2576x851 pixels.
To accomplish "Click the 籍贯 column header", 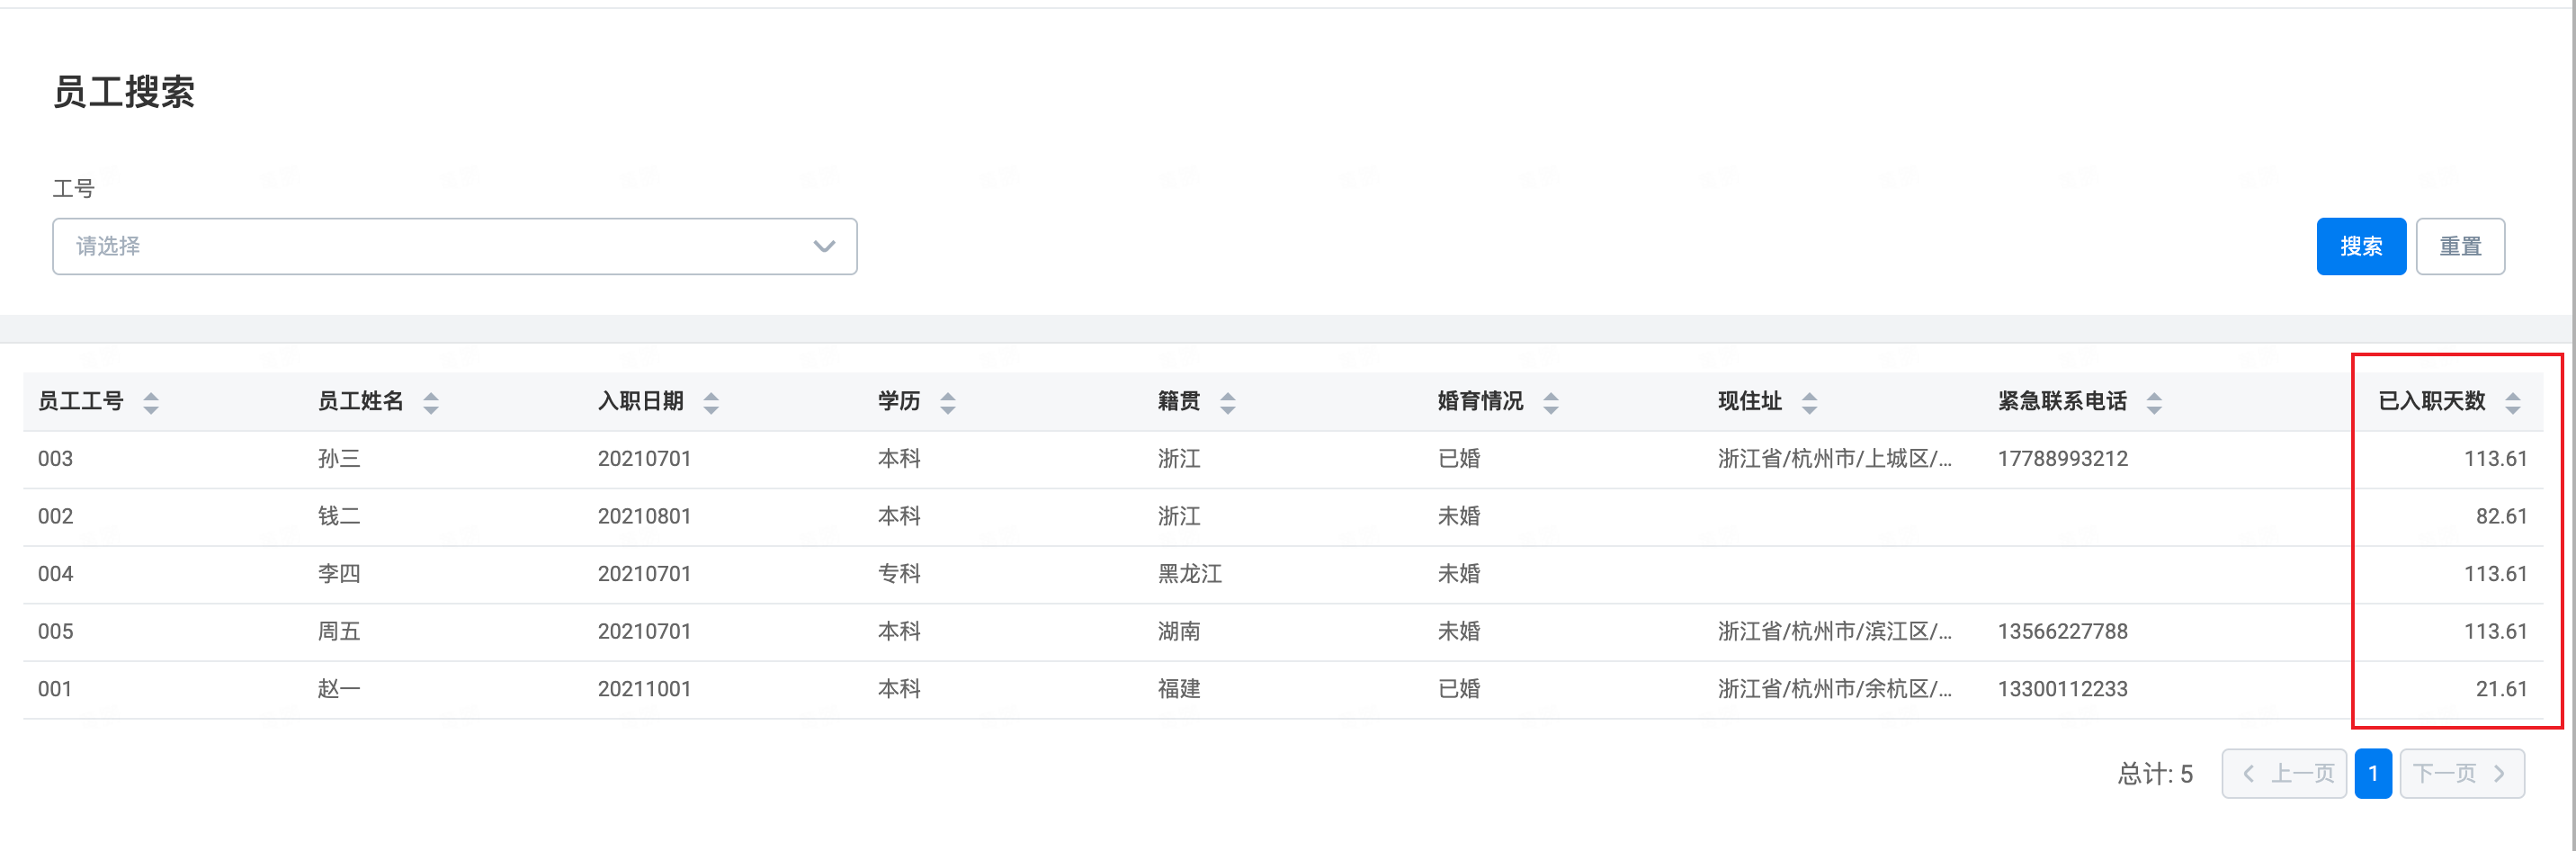I will pos(1179,402).
